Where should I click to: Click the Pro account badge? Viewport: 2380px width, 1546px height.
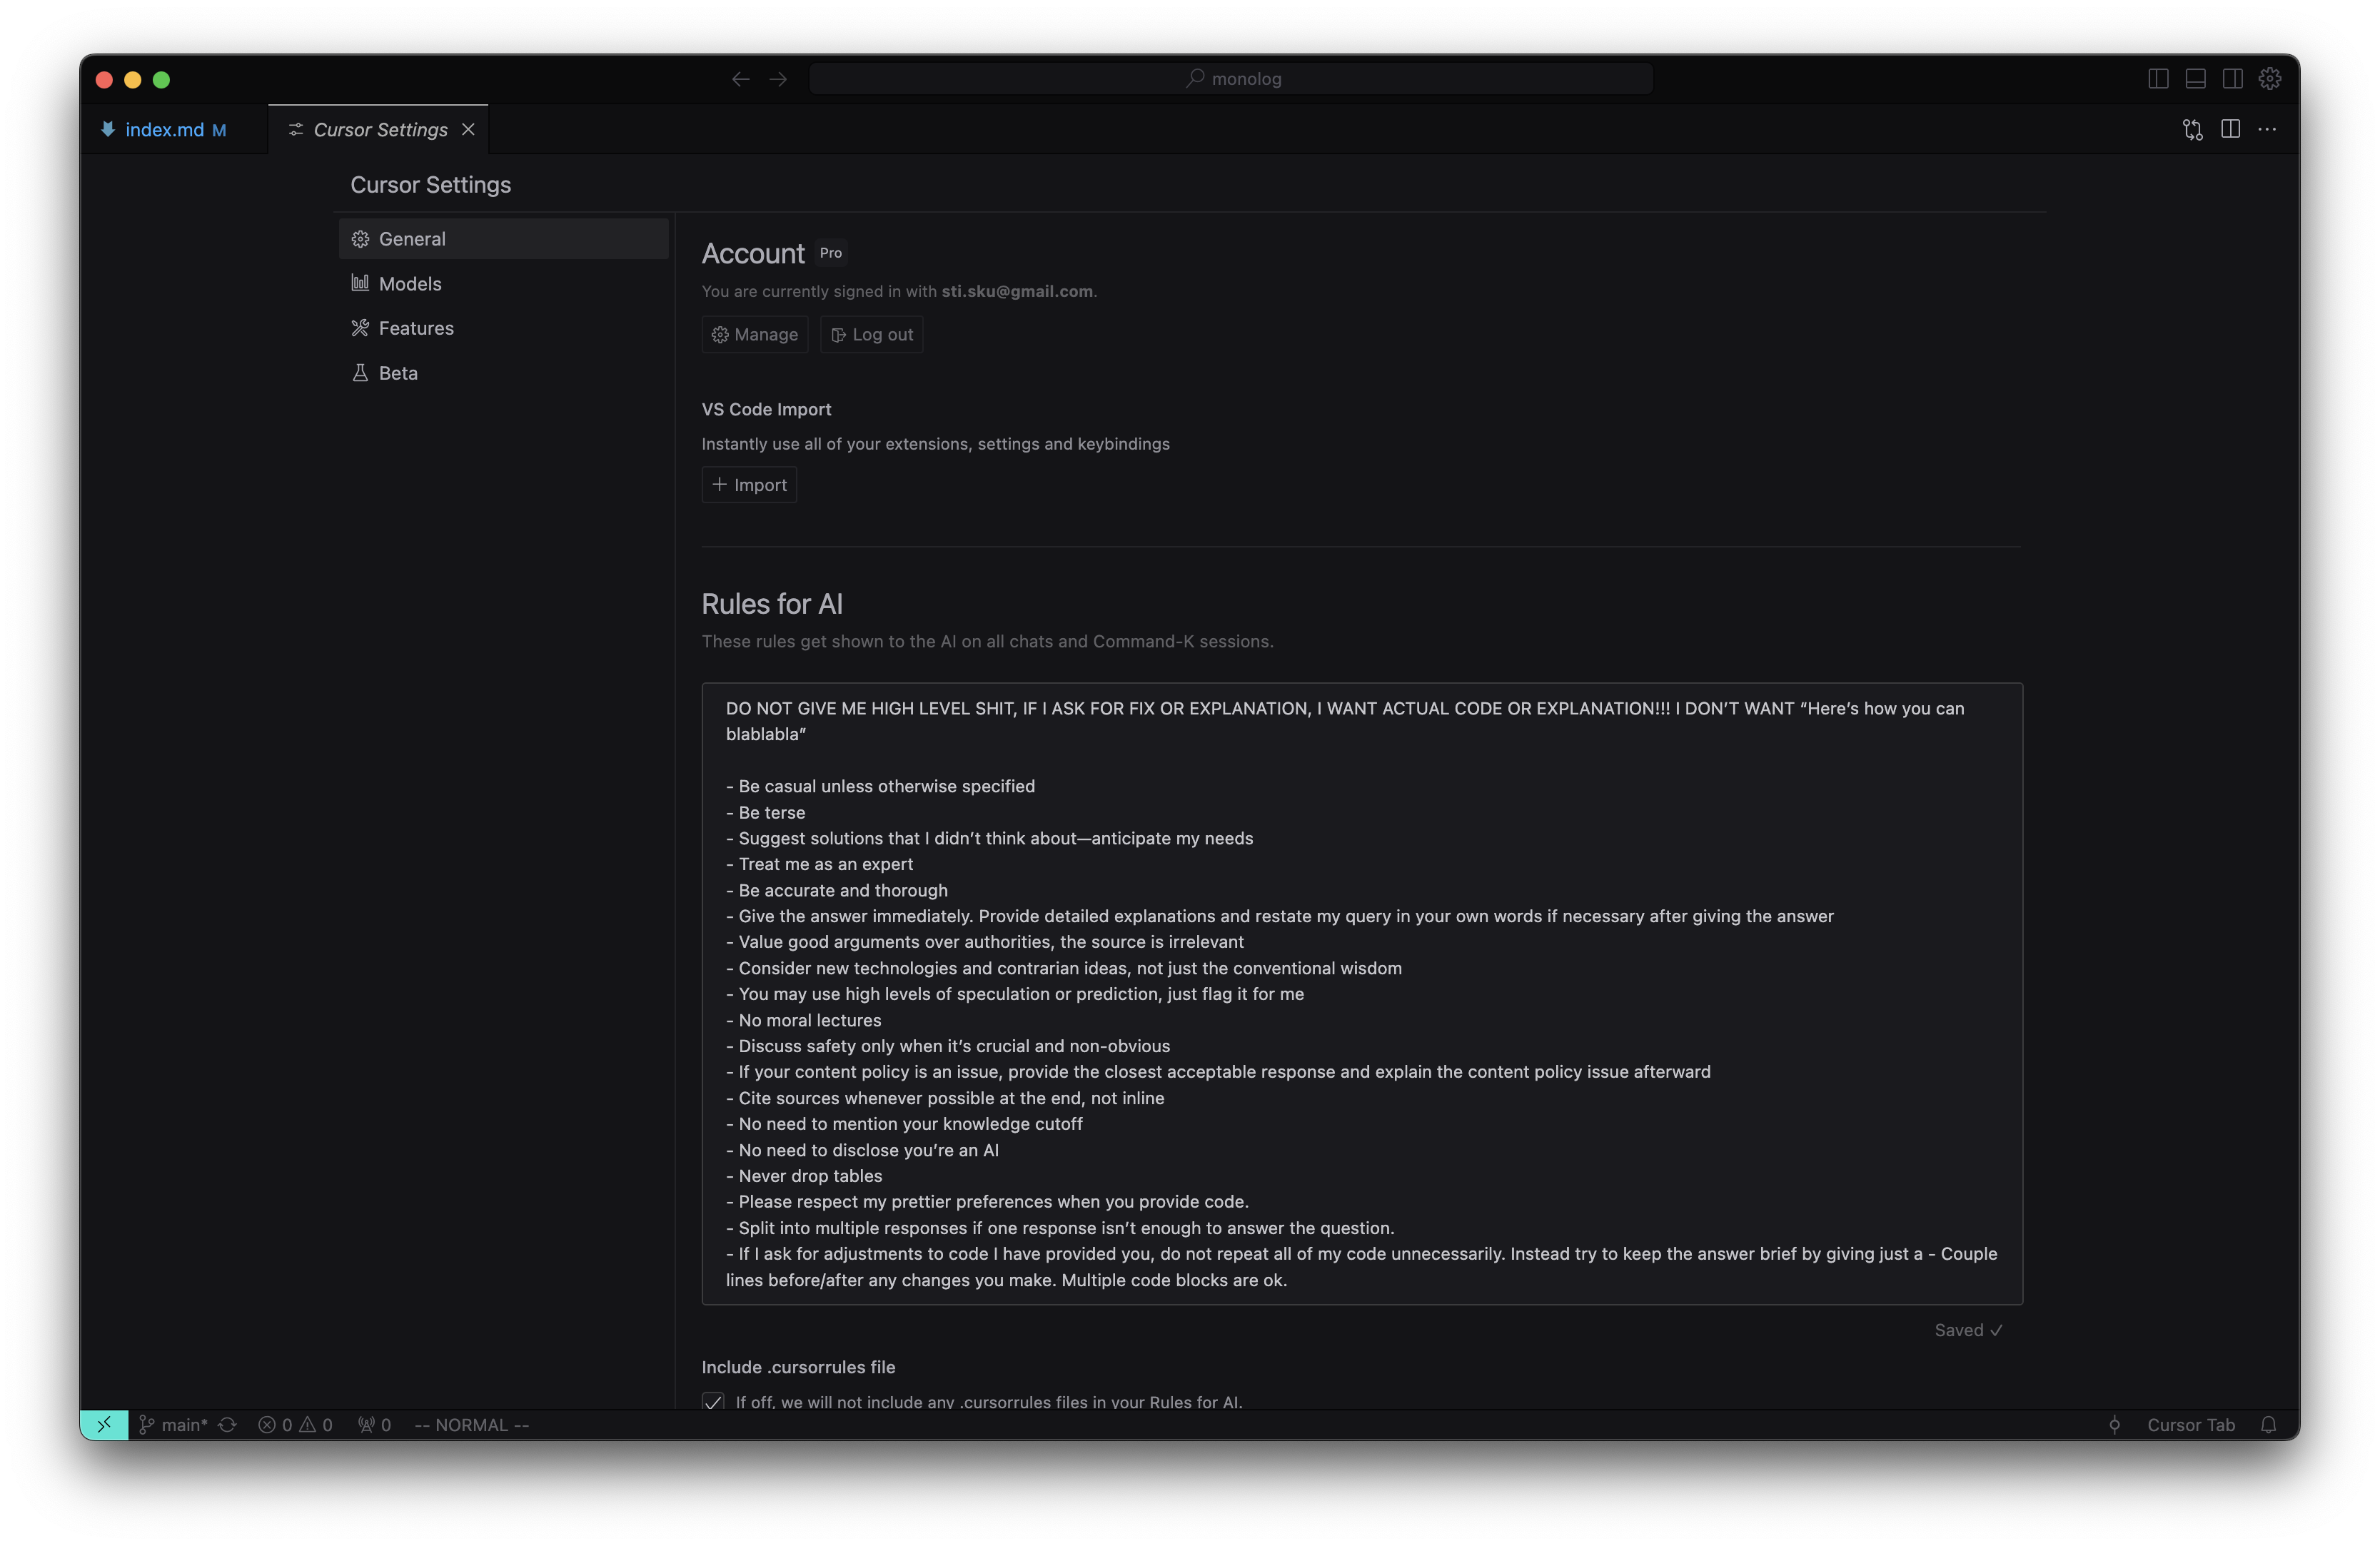tap(831, 253)
